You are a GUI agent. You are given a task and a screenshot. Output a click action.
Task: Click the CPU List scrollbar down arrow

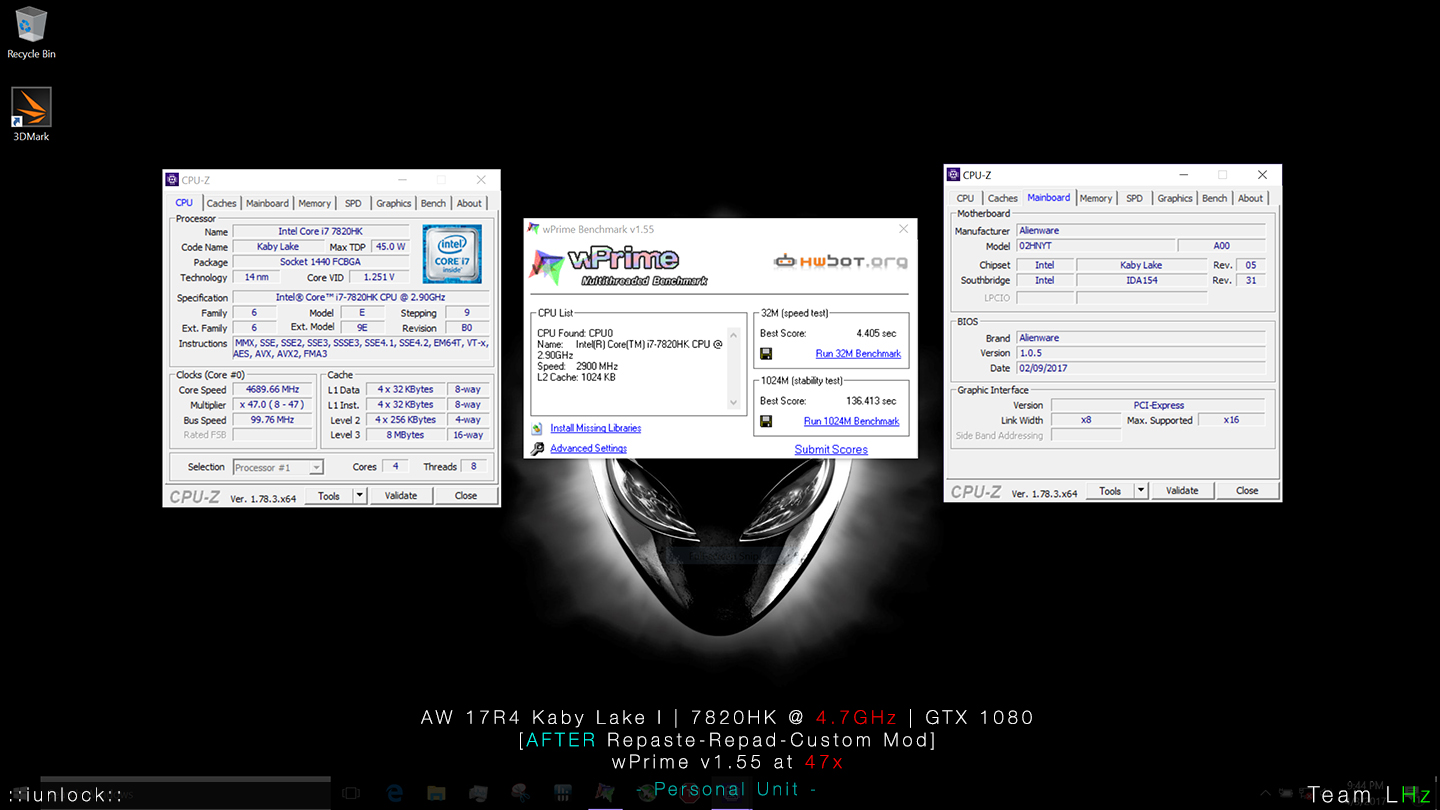(733, 403)
